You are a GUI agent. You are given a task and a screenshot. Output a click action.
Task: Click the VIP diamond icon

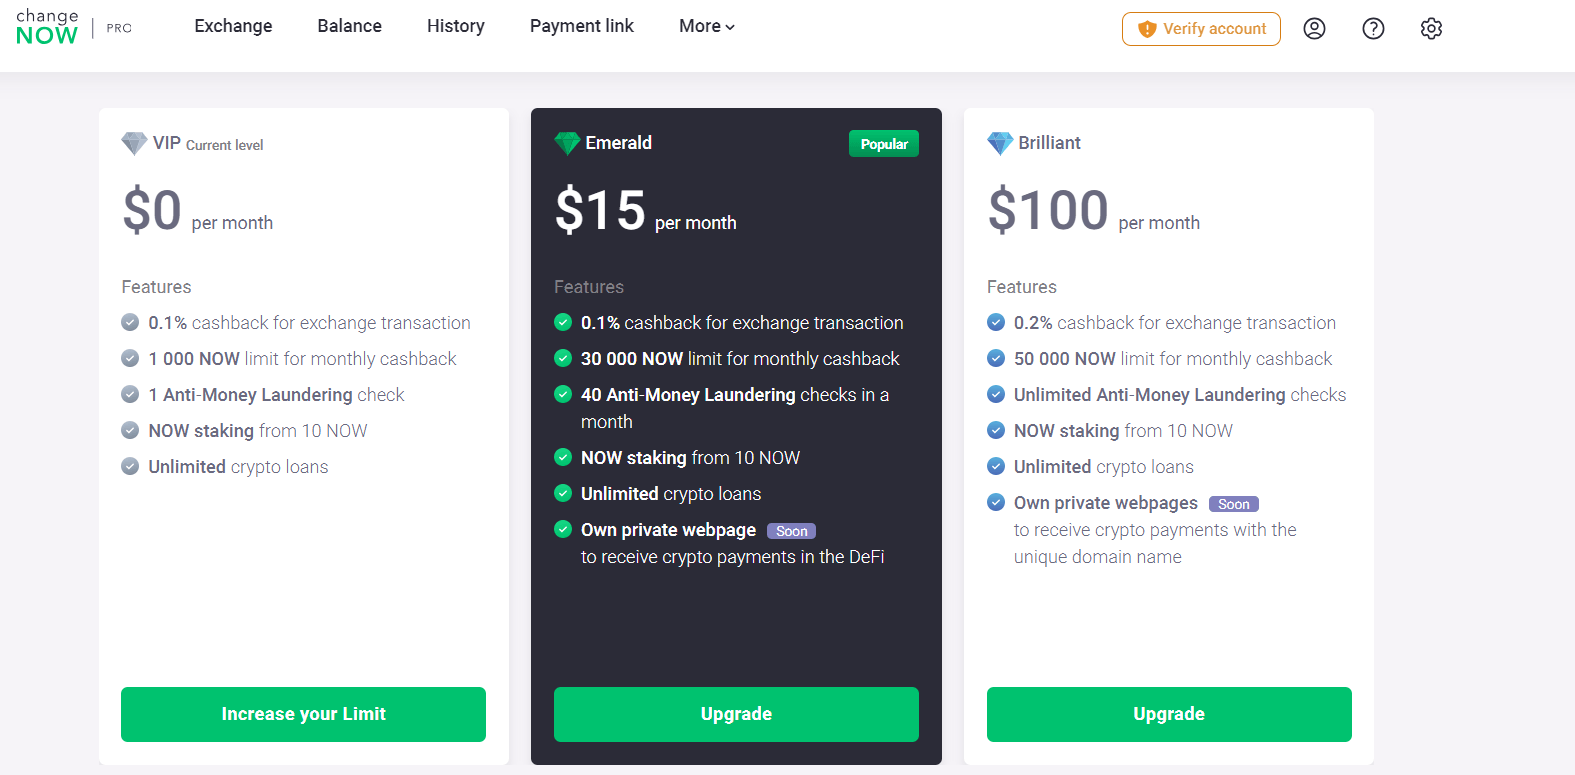coord(135,143)
